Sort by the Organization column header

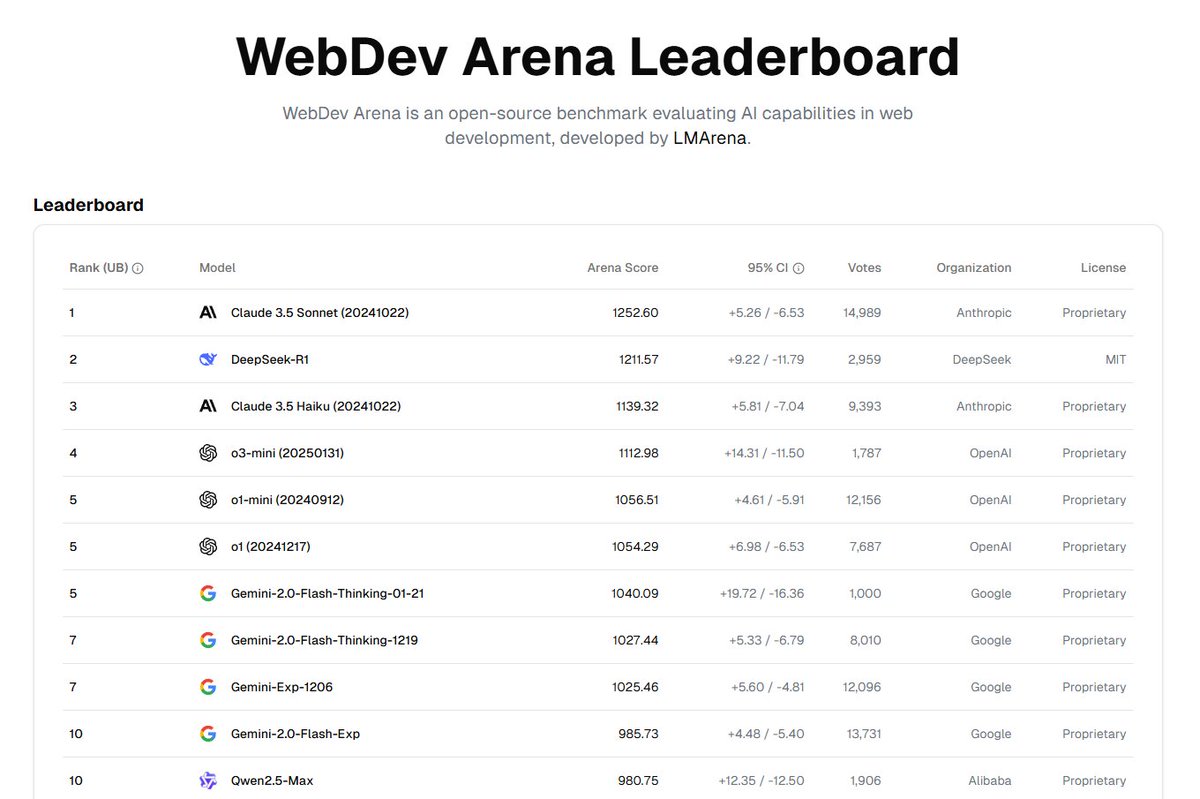coord(974,268)
